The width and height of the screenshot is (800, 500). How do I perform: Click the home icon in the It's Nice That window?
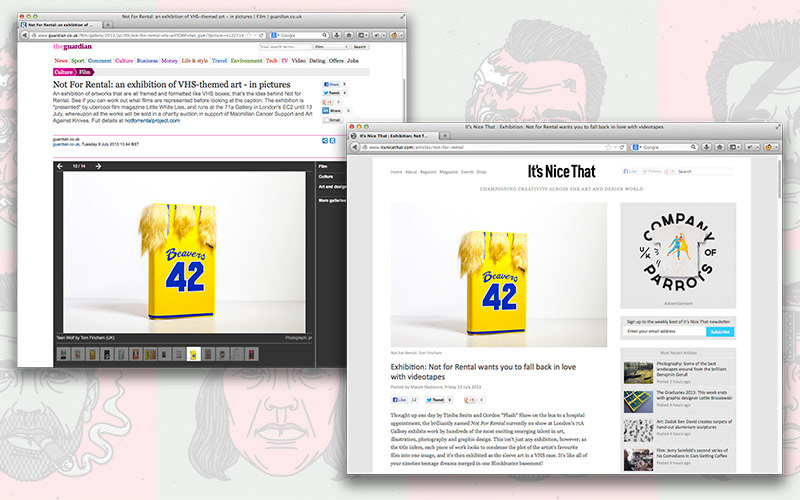[719, 147]
